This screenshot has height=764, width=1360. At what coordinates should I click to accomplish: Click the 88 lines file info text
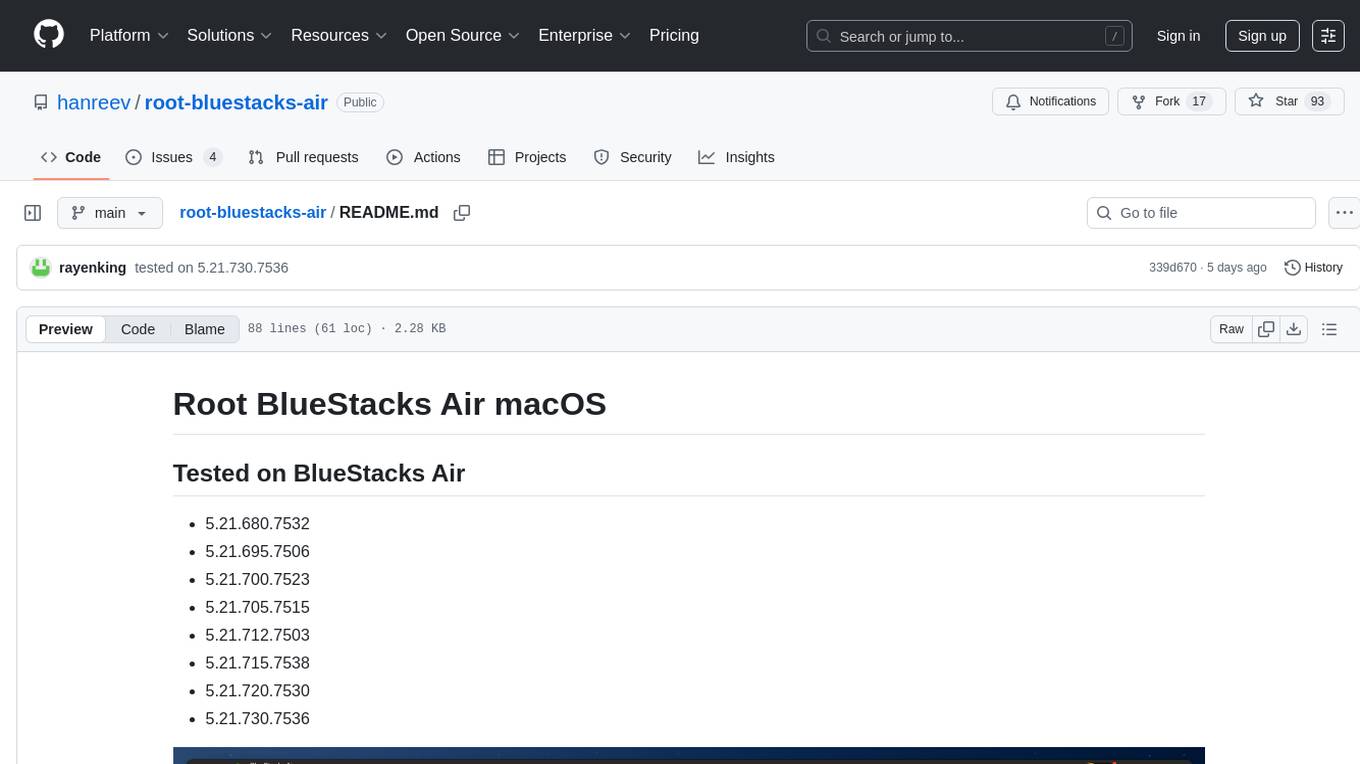tap(346, 329)
